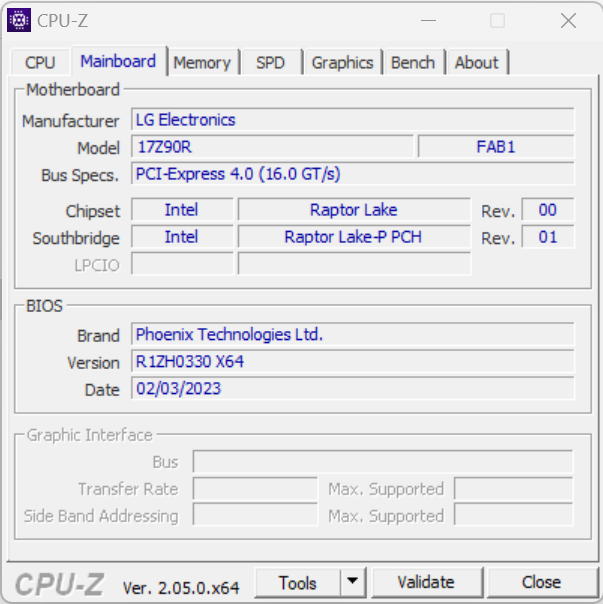
Task: Select the Mainboard tab
Action: click(118, 61)
